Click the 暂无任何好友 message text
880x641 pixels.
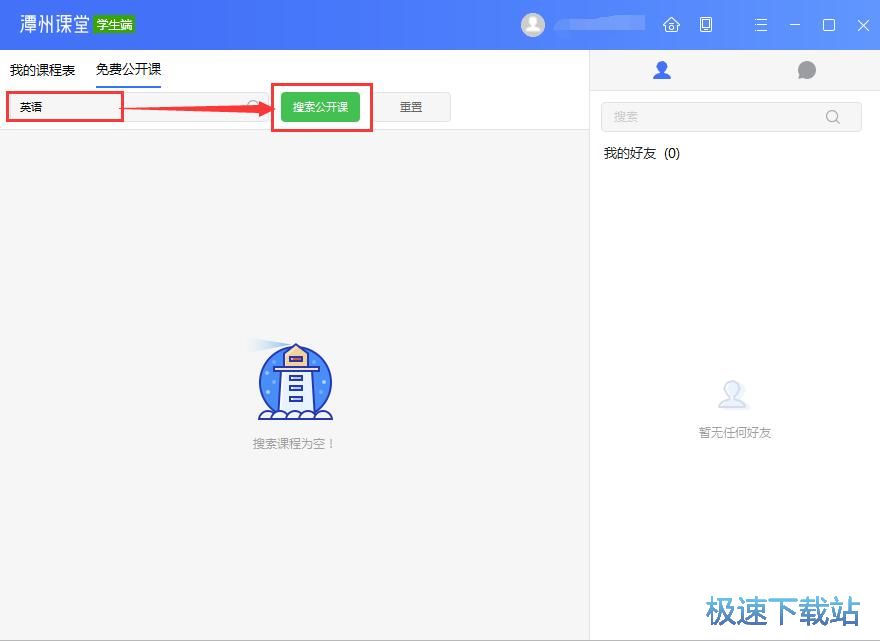coord(735,432)
